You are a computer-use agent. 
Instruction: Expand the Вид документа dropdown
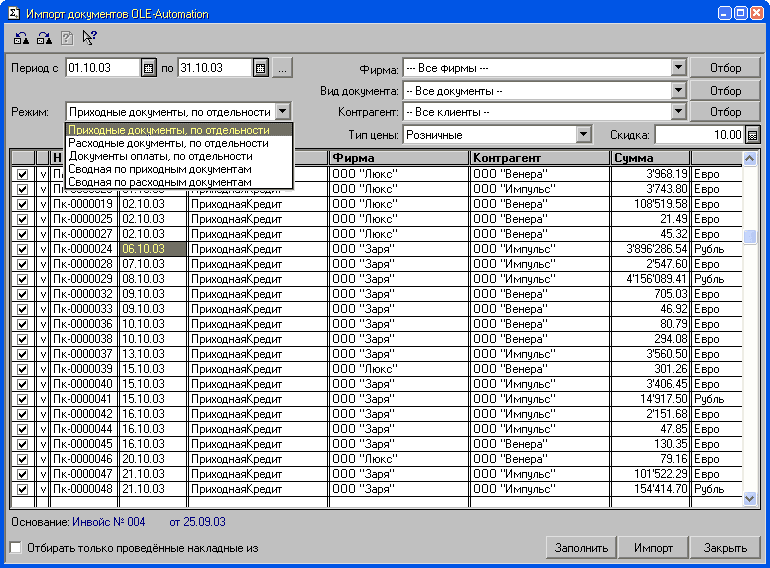[678, 90]
